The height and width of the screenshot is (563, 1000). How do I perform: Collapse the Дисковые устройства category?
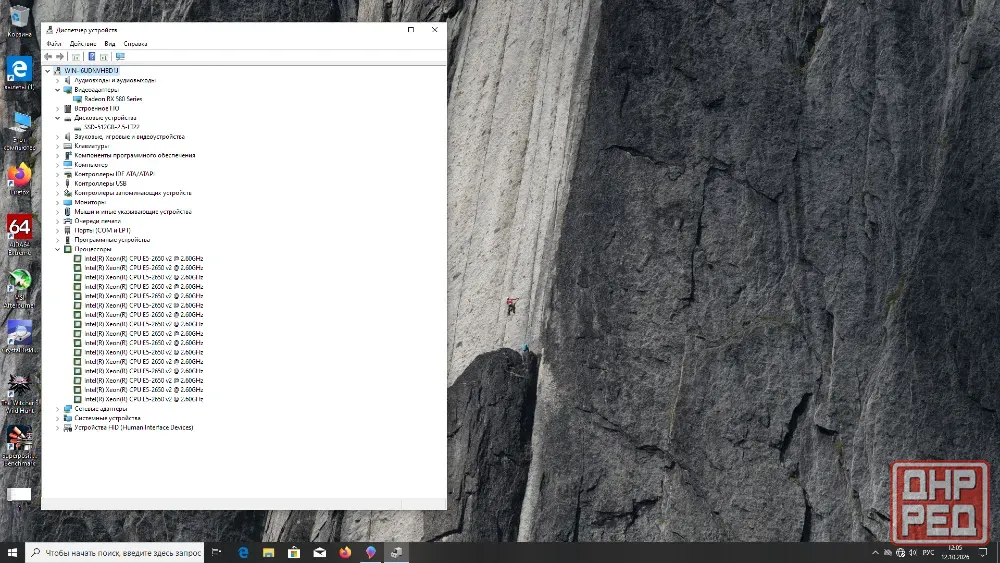pos(57,118)
